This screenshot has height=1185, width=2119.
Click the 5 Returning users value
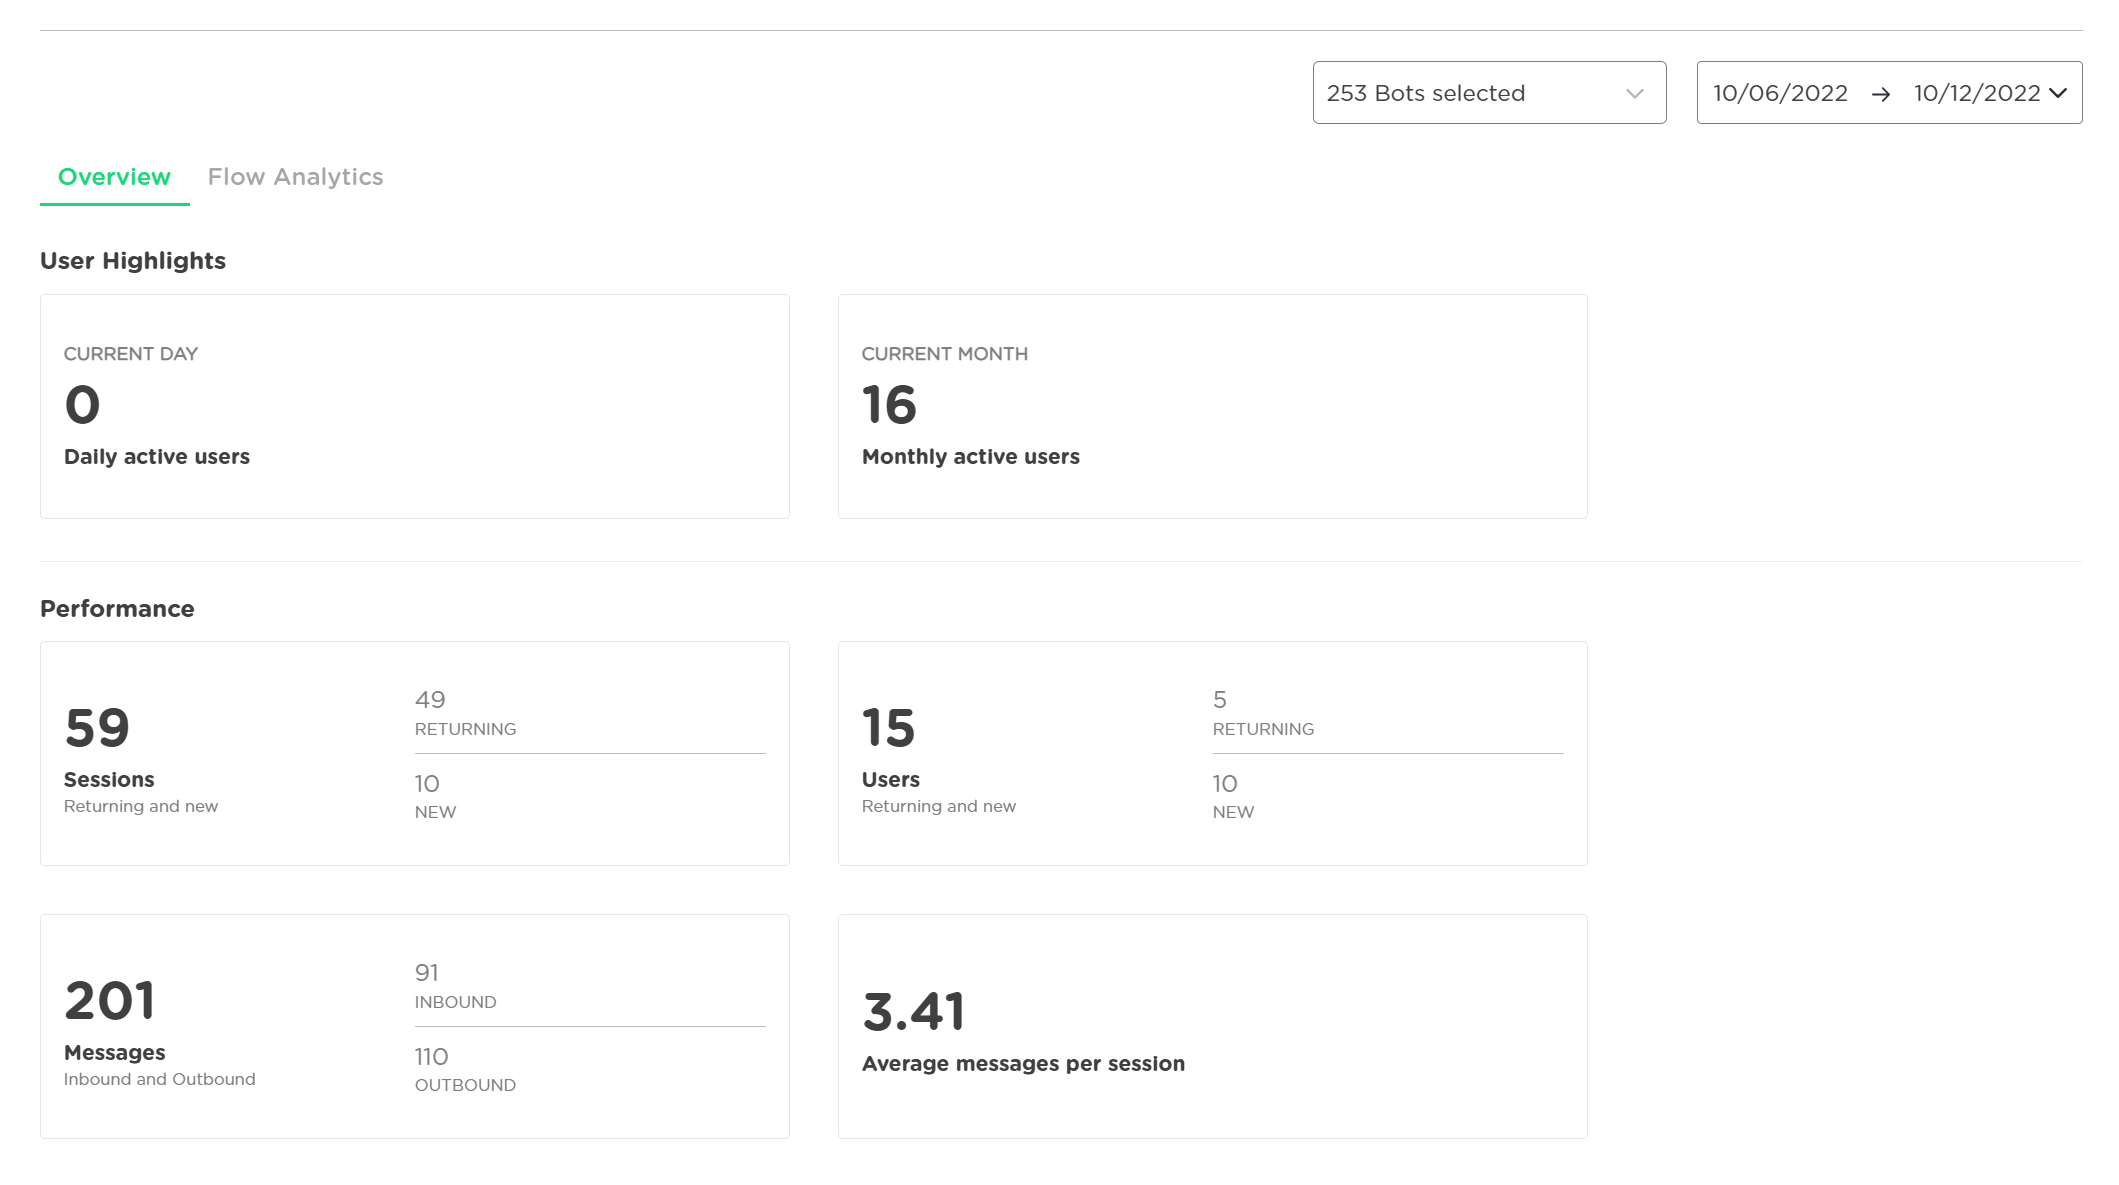click(1219, 700)
